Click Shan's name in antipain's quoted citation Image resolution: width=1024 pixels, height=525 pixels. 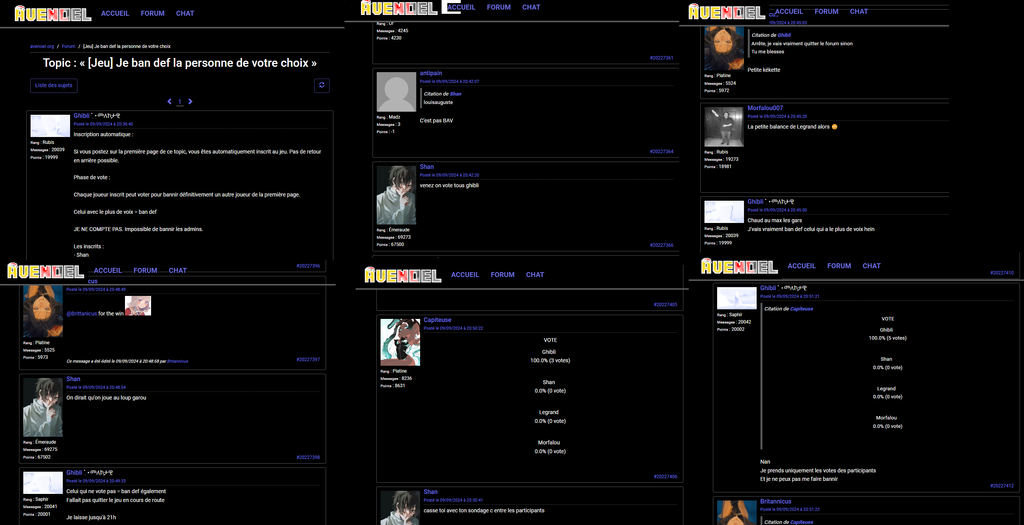[455, 93]
